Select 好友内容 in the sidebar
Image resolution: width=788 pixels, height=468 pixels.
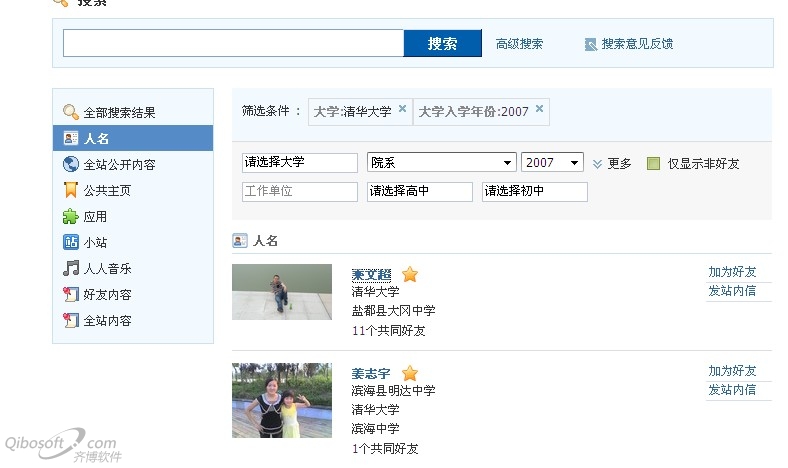(x=107, y=295)
